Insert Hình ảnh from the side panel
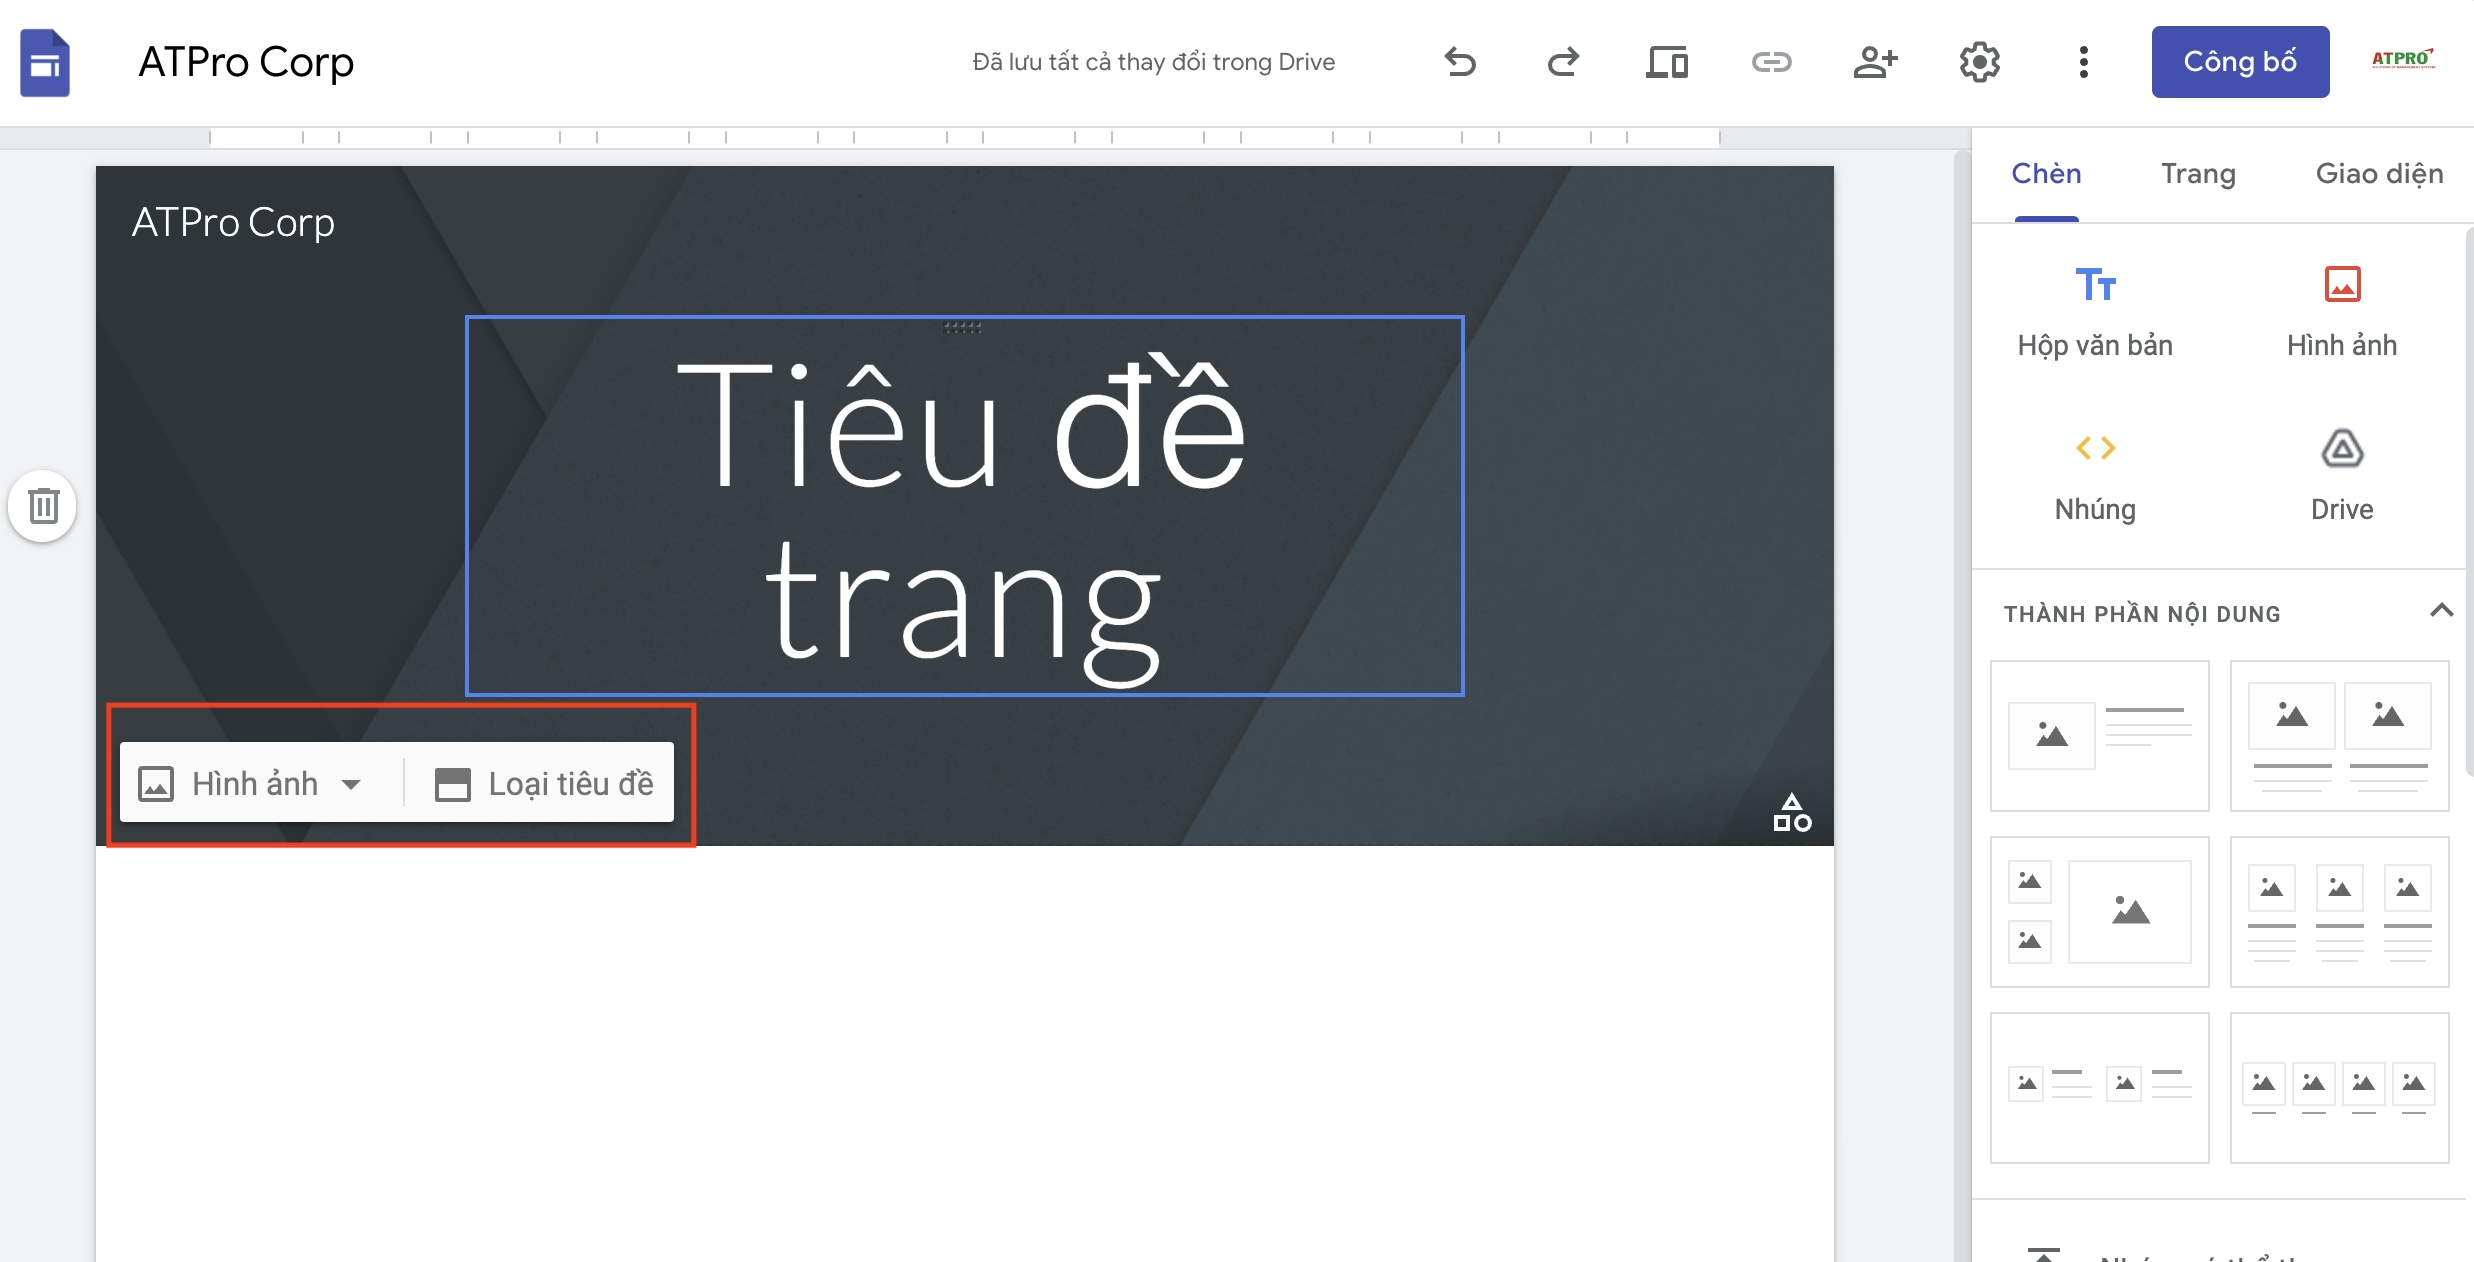 [2342, 312]
